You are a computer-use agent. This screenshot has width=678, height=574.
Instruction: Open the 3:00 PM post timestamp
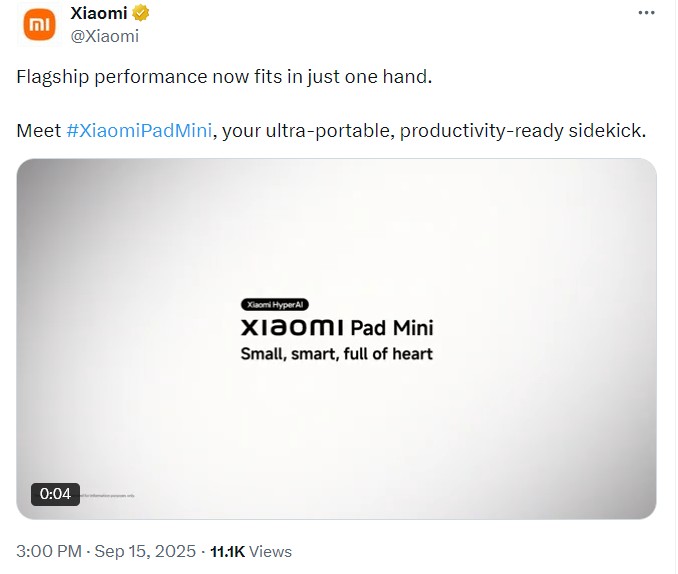(x=49, y=552)
